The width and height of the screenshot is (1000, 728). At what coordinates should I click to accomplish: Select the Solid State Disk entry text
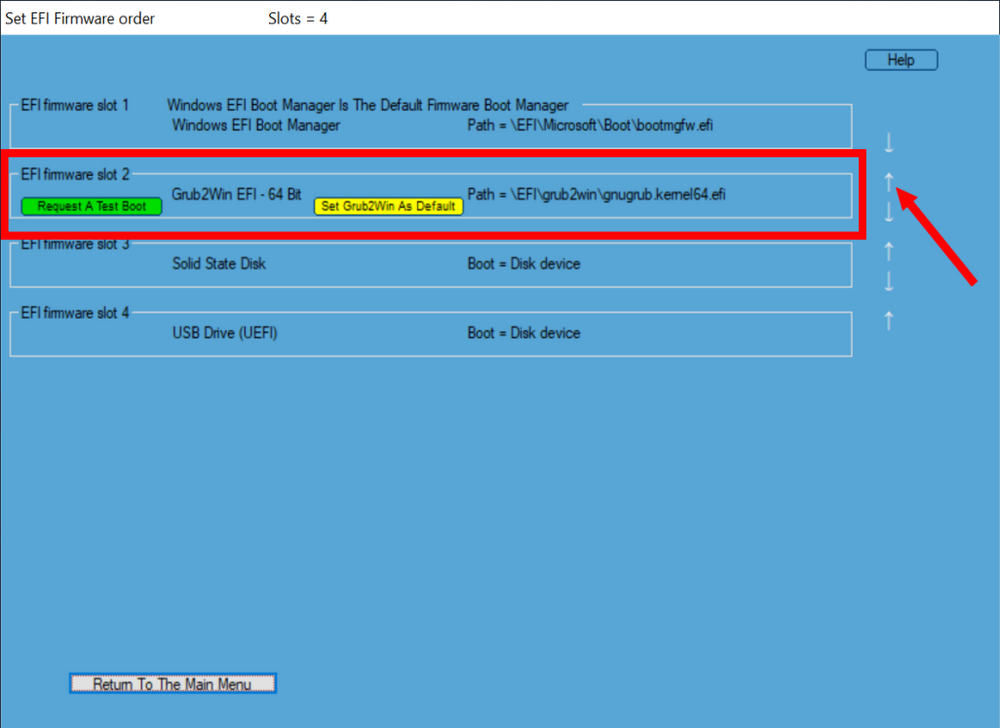[x=219, y=264]
